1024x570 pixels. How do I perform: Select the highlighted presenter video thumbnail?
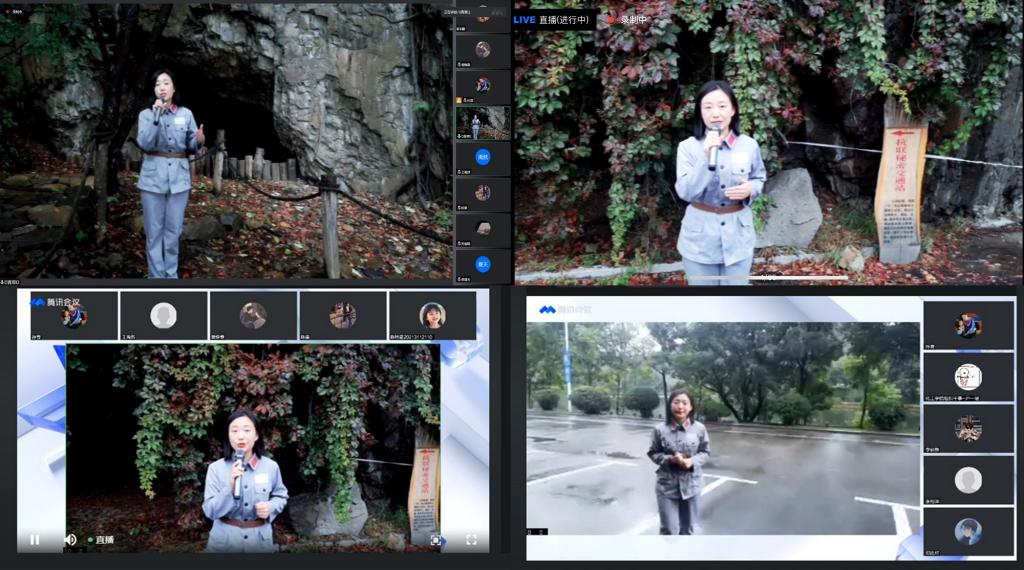click(482, 123)
